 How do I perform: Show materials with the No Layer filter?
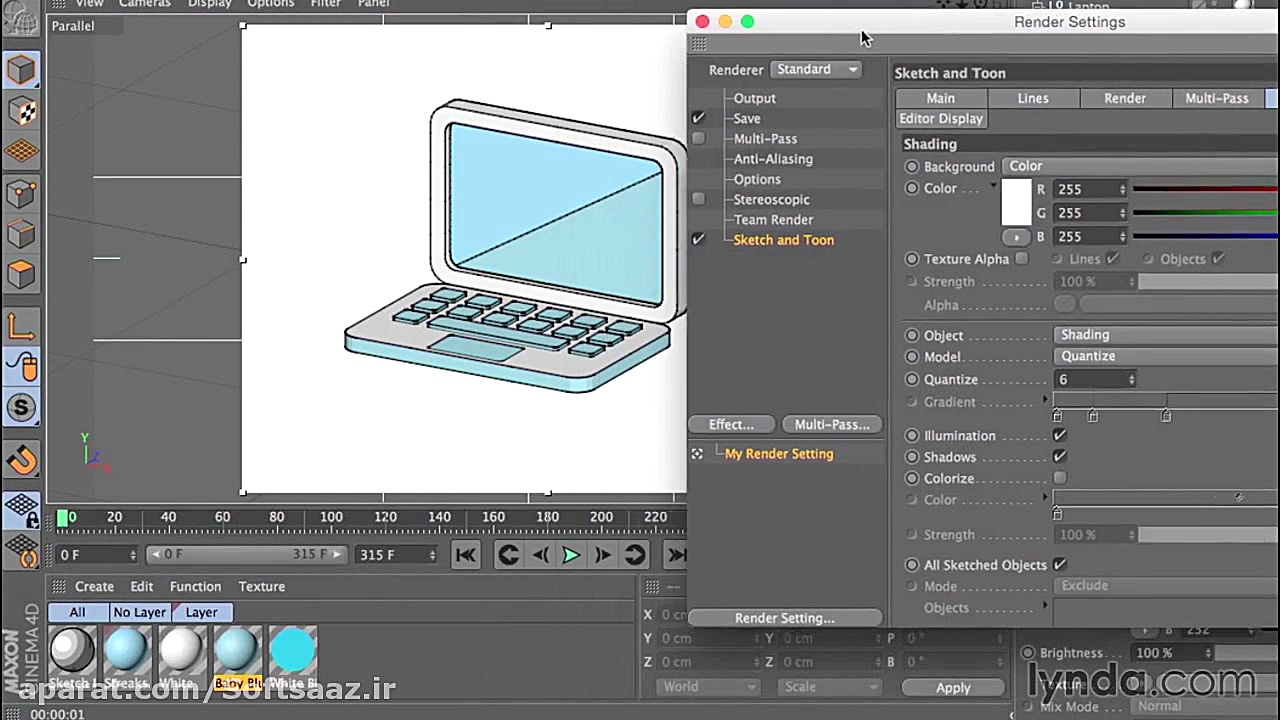(x=139, y=612)
